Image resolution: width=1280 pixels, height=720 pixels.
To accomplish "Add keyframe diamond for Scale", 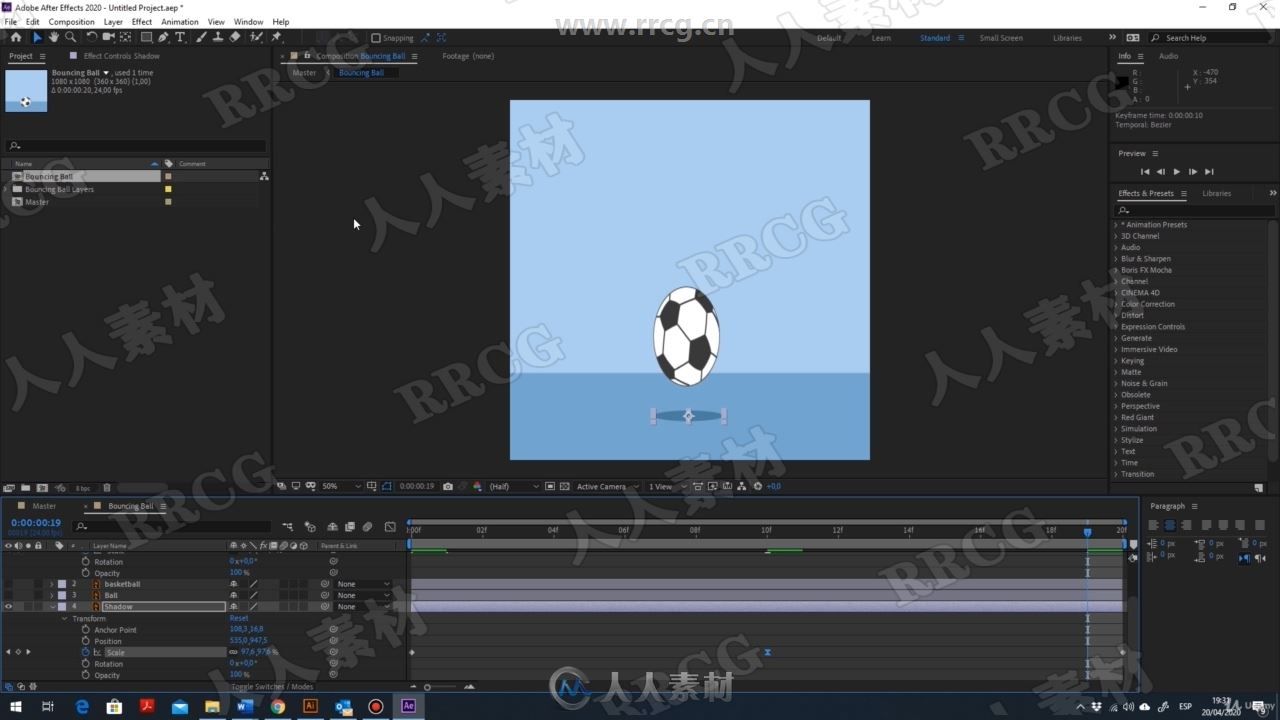I will pyautogui.click(x=17, y=652).
